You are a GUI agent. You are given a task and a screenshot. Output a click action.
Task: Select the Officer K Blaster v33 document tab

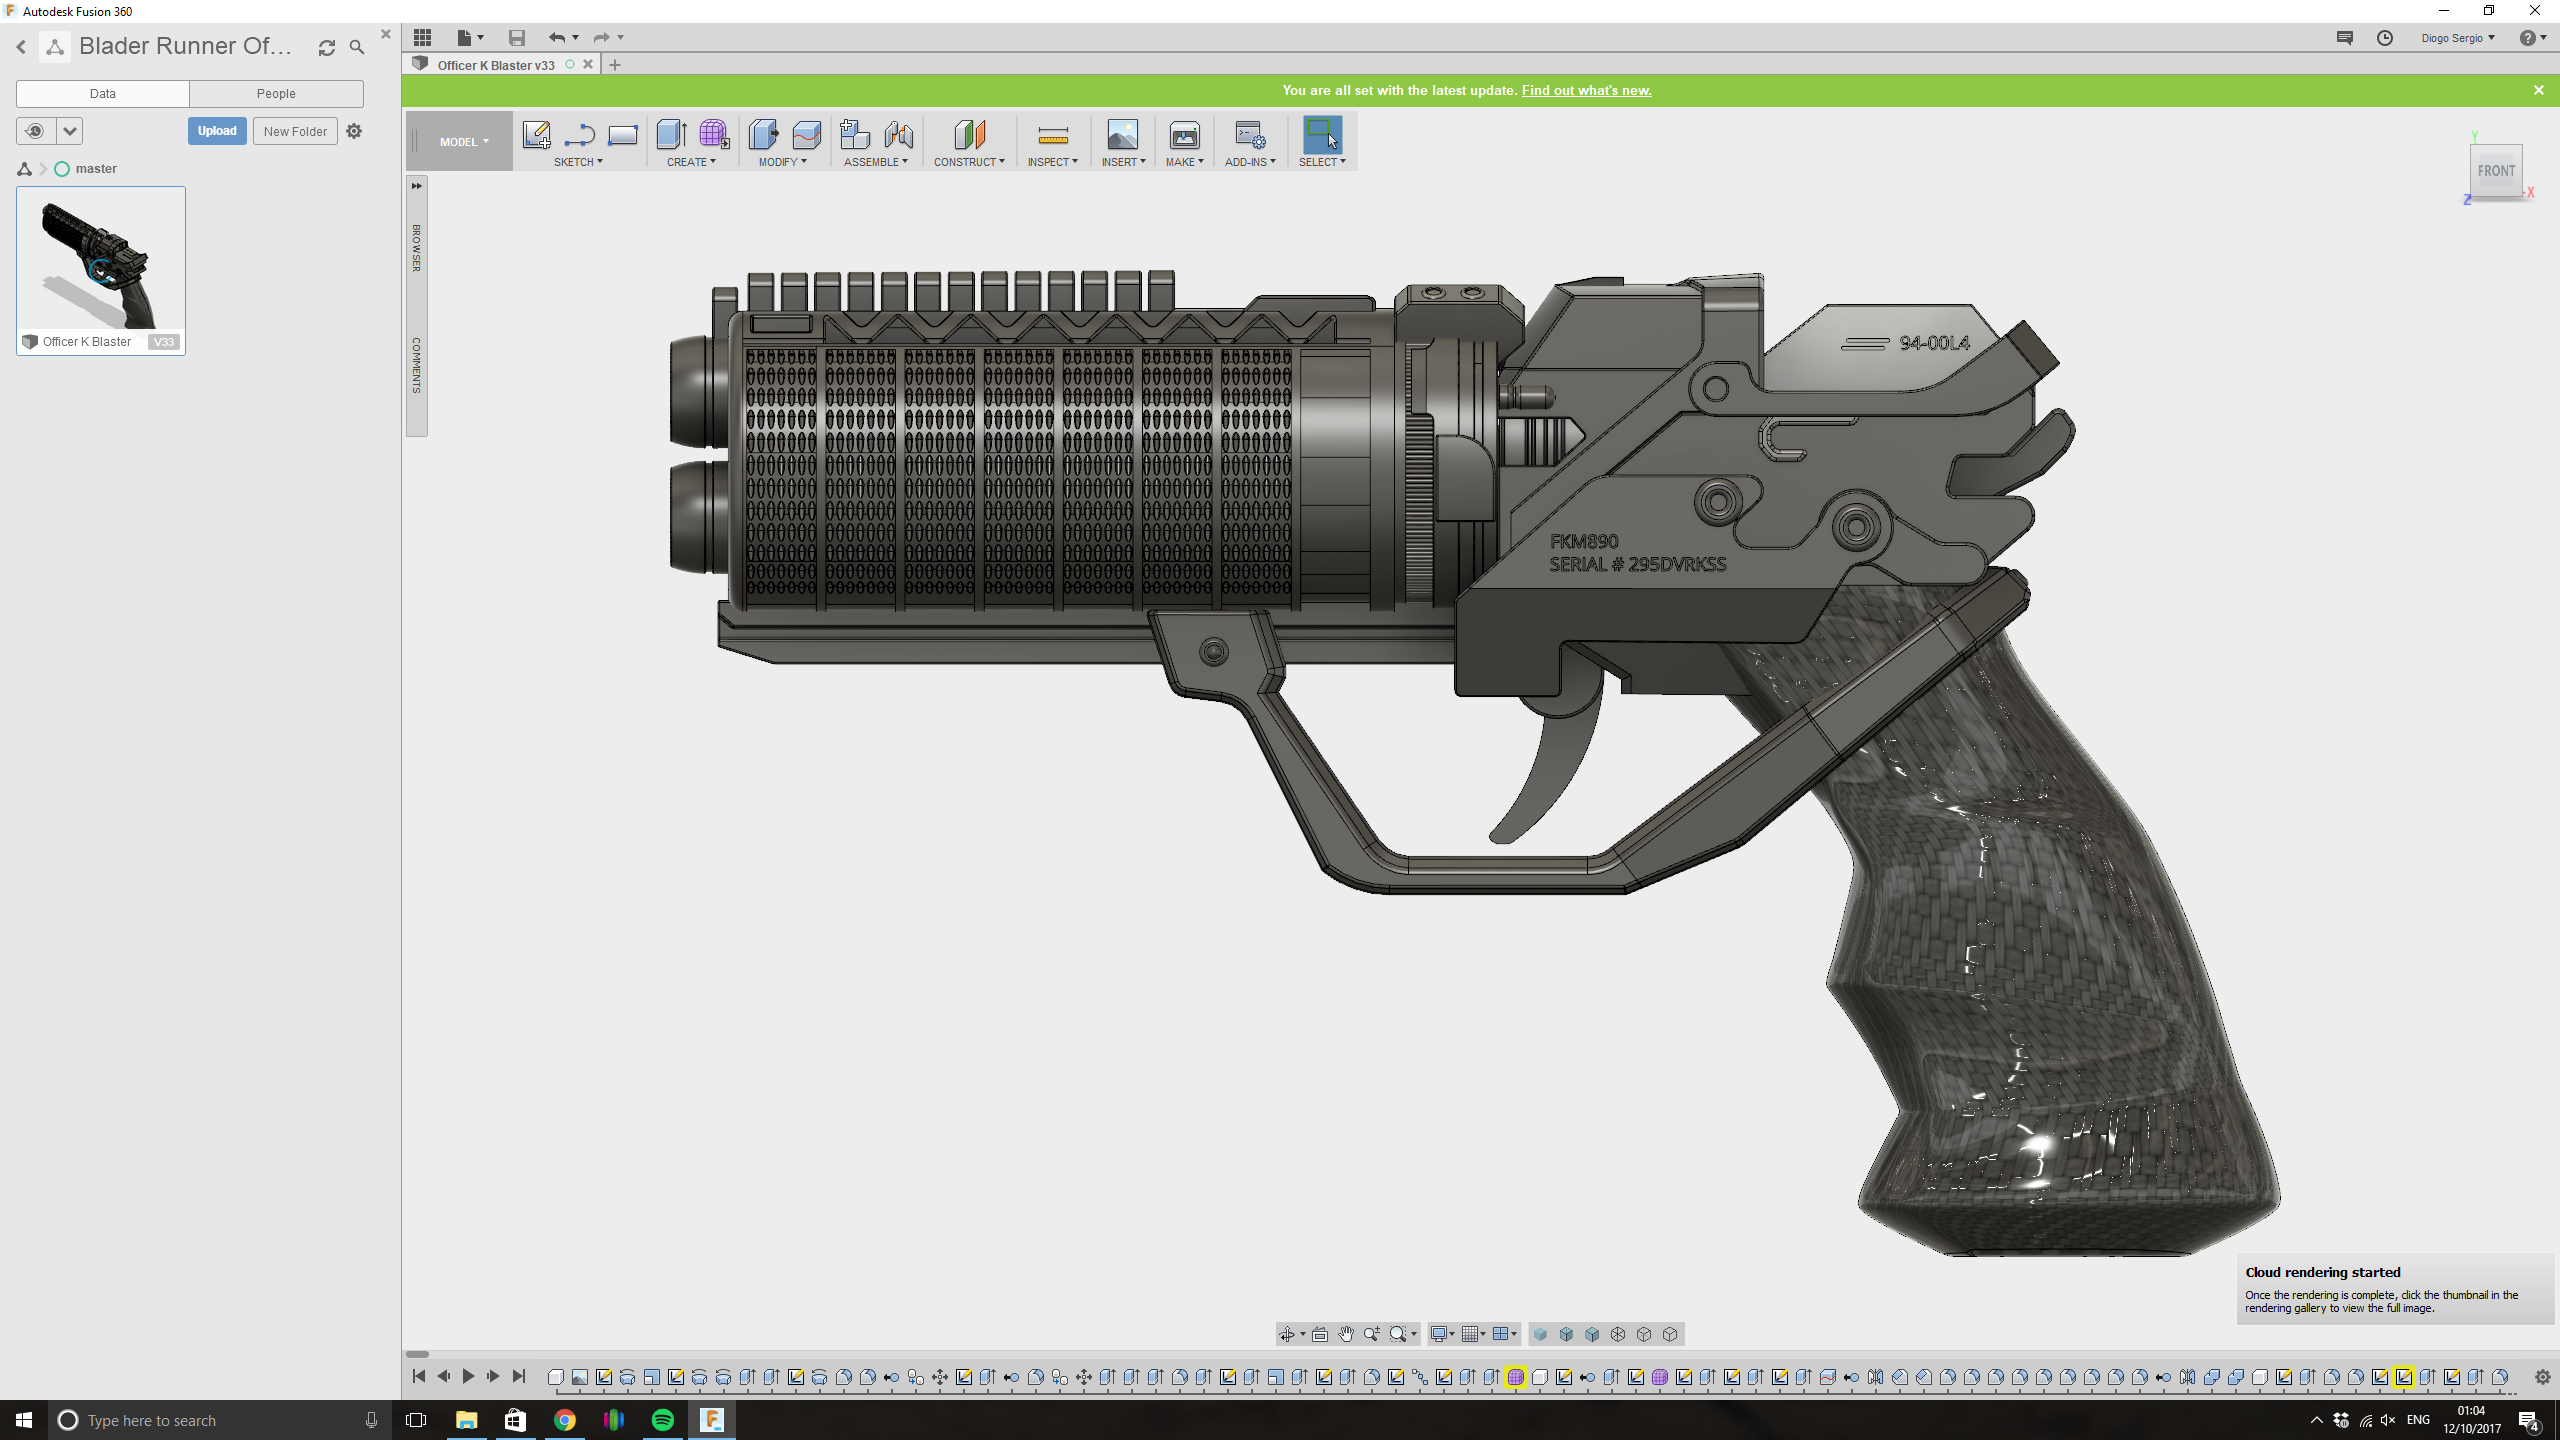point(496,65)
